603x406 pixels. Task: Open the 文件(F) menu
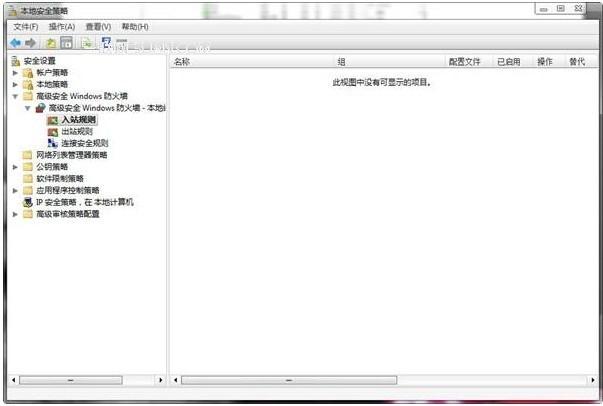point(26,27)
